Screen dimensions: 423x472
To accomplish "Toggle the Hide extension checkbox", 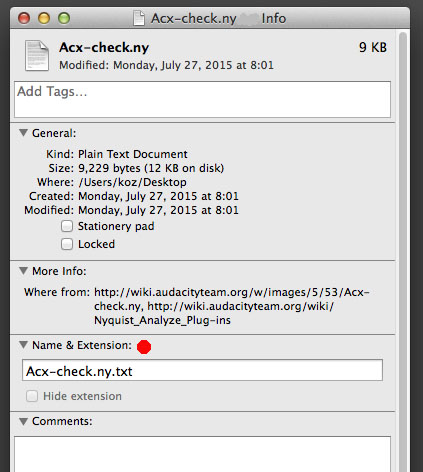I will (x=32, y=396).
